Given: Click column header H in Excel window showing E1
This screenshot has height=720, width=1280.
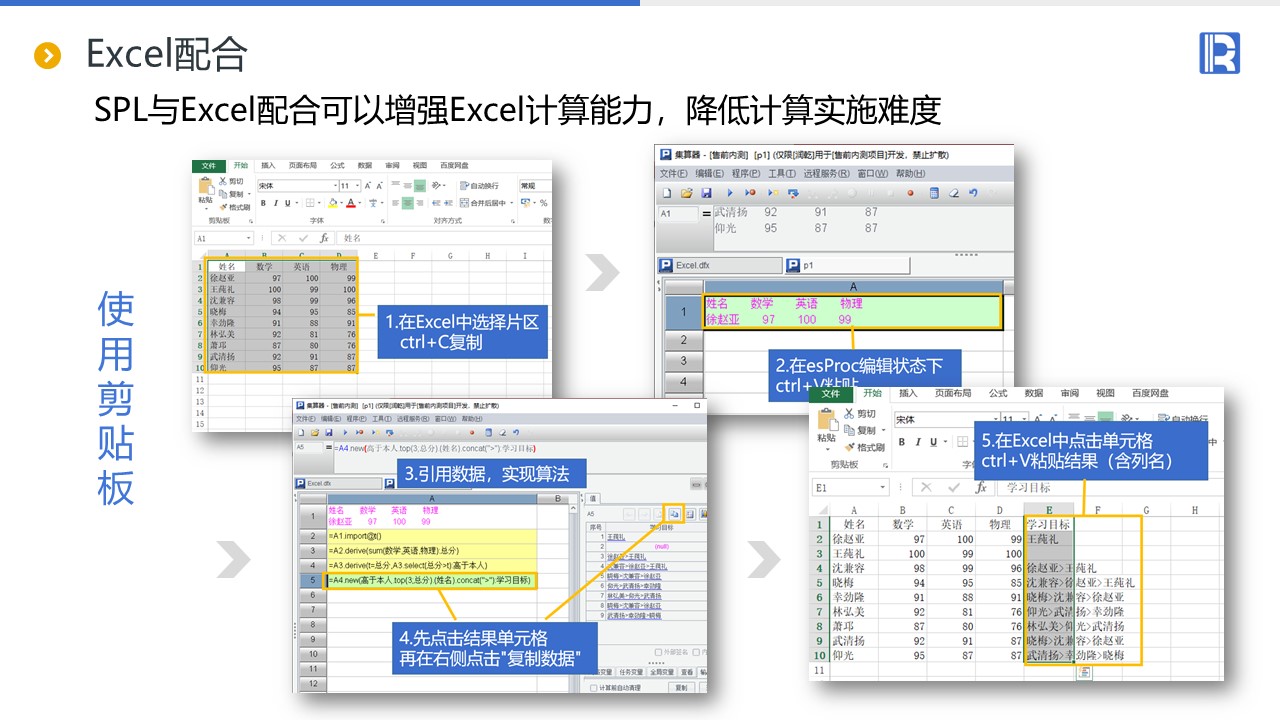Looking at the screenshot, I should tap(1195, 510).
